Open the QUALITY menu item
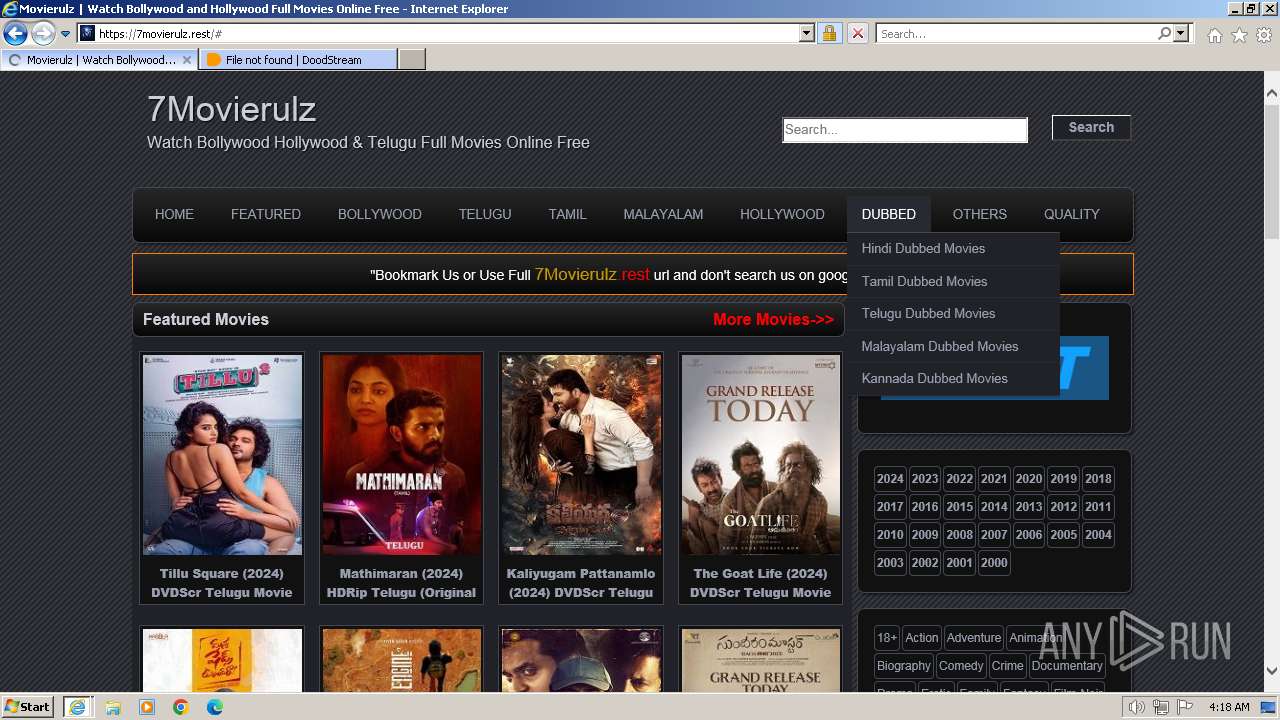The image size is (1280, 720). [1072, 214]
